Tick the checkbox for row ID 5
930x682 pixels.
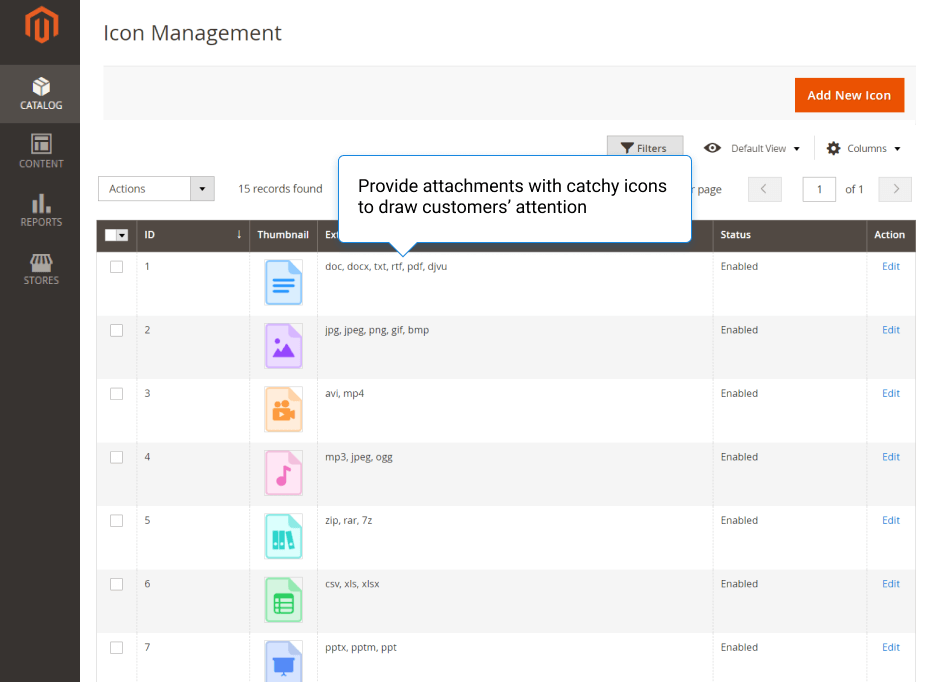116,521
